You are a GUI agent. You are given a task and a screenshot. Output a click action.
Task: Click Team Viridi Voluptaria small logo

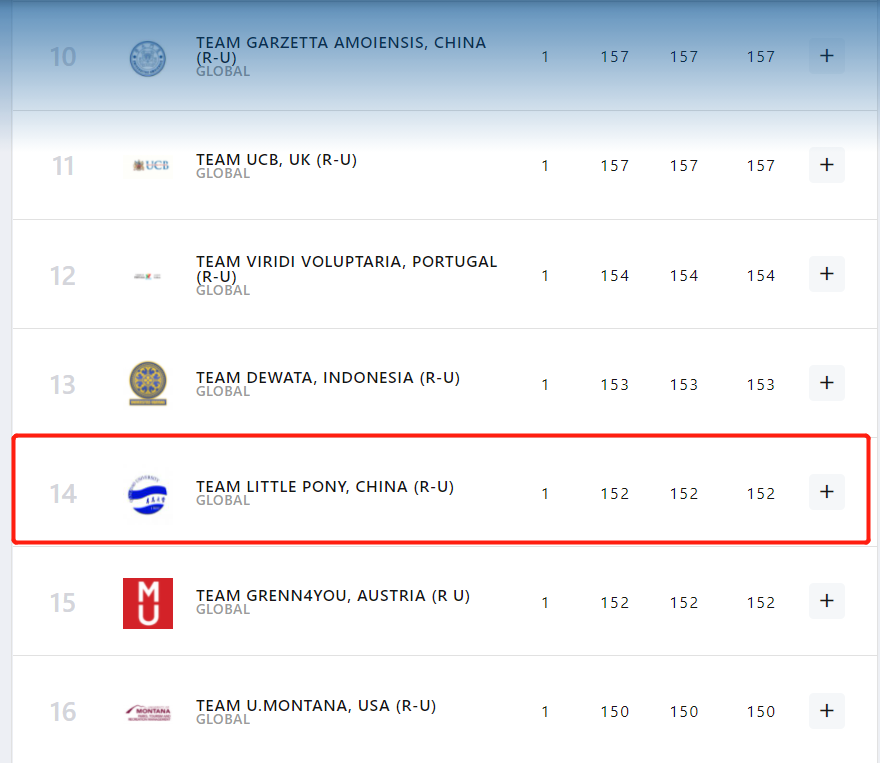pos(148,275)
